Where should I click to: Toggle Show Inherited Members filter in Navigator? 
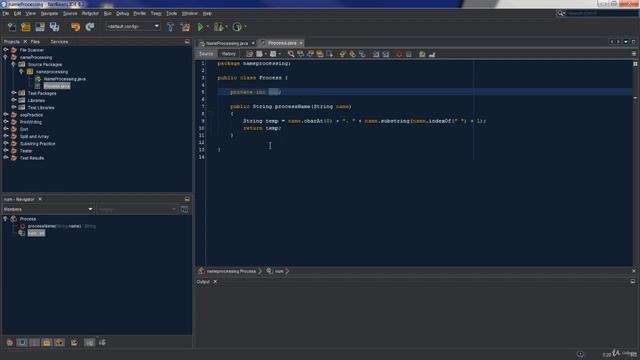[x=9, y=342]
